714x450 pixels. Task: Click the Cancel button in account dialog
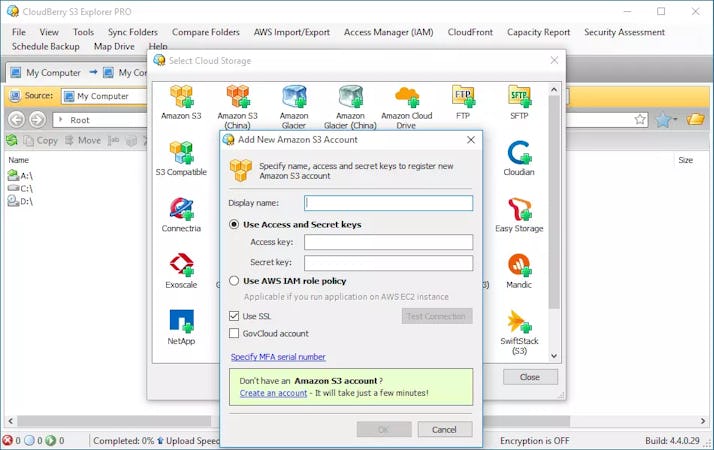(444, 429)
